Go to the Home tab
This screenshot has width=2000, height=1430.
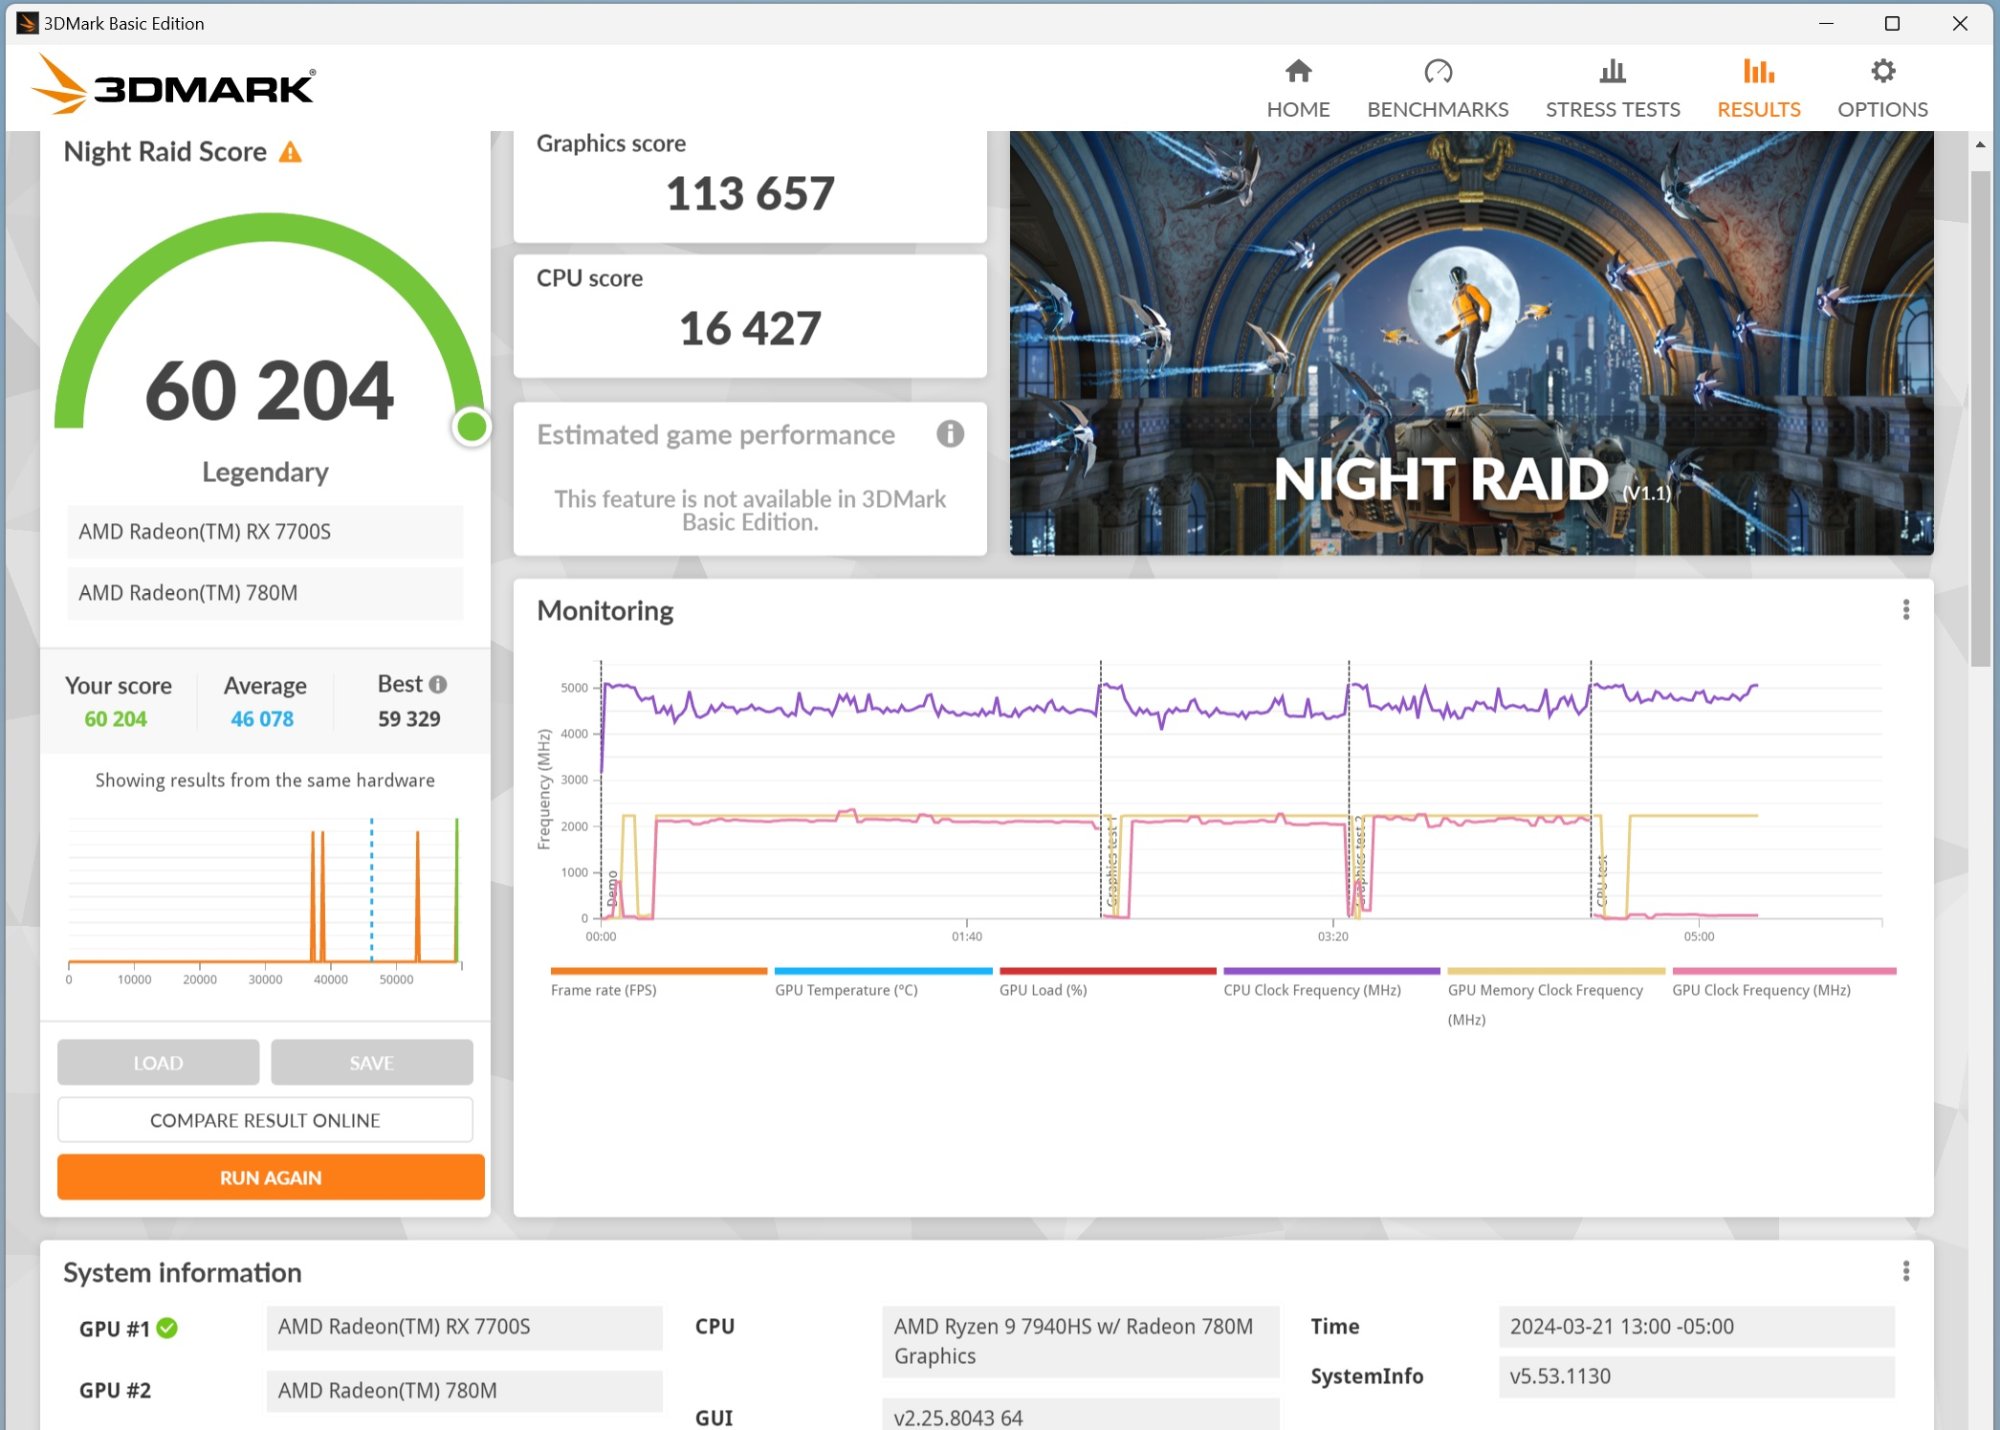(x=1298, y=88)
